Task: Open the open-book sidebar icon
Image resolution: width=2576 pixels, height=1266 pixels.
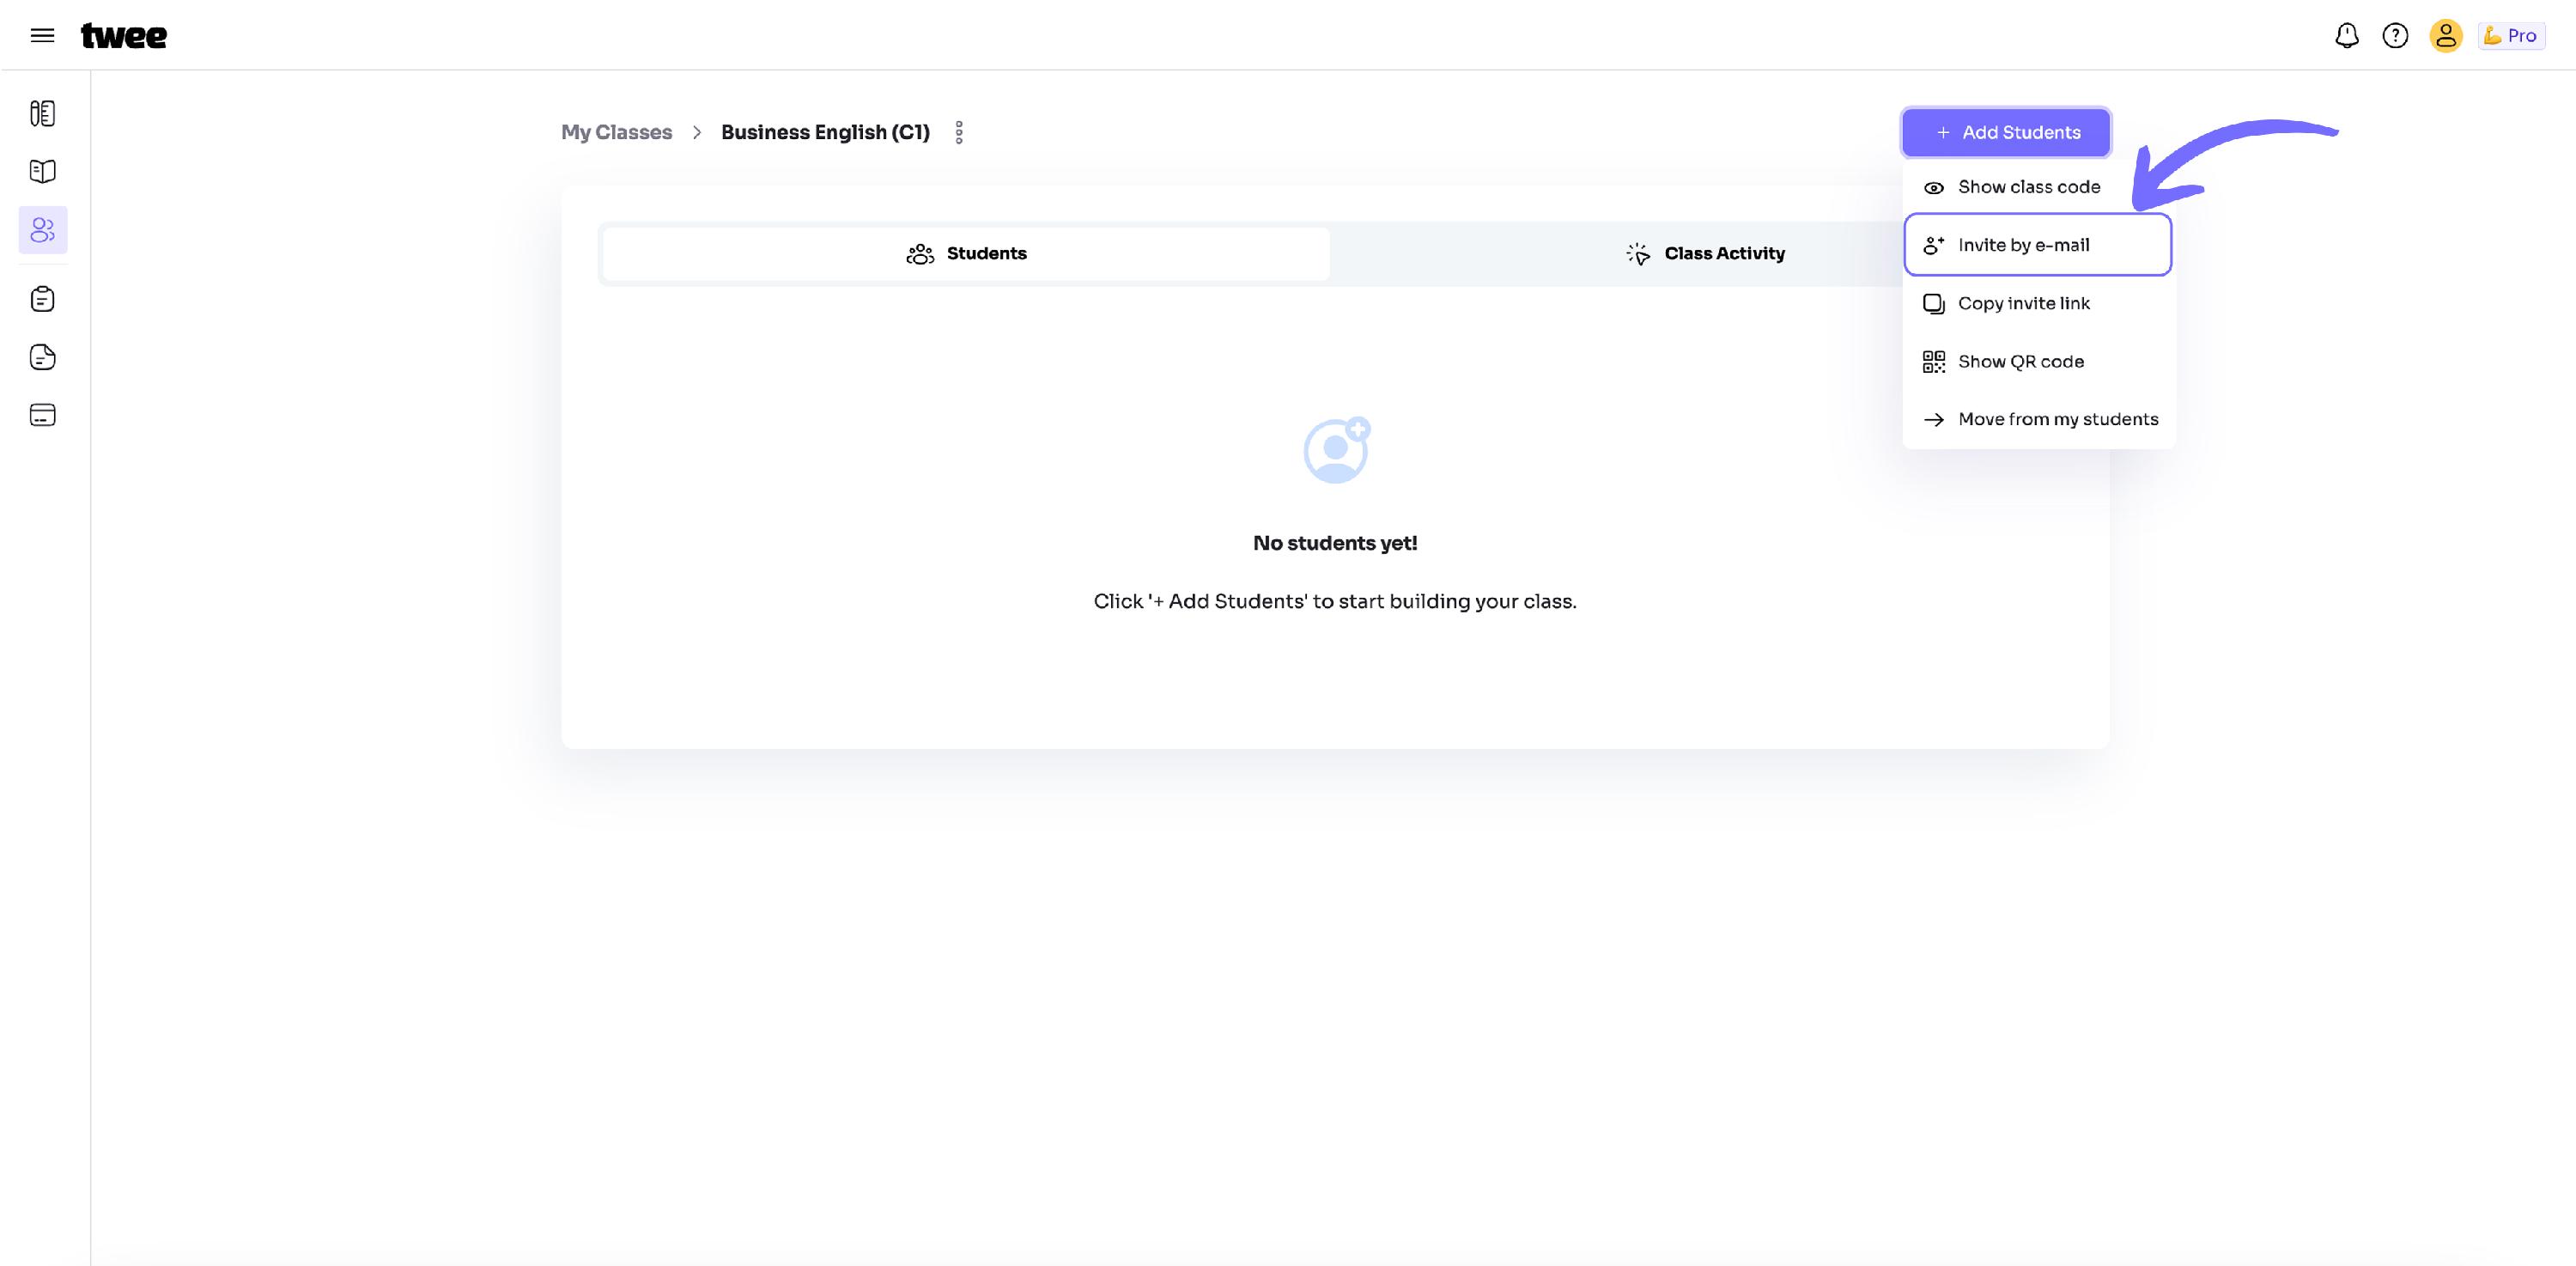Action: pyautogui.click(x=43, y=172)
